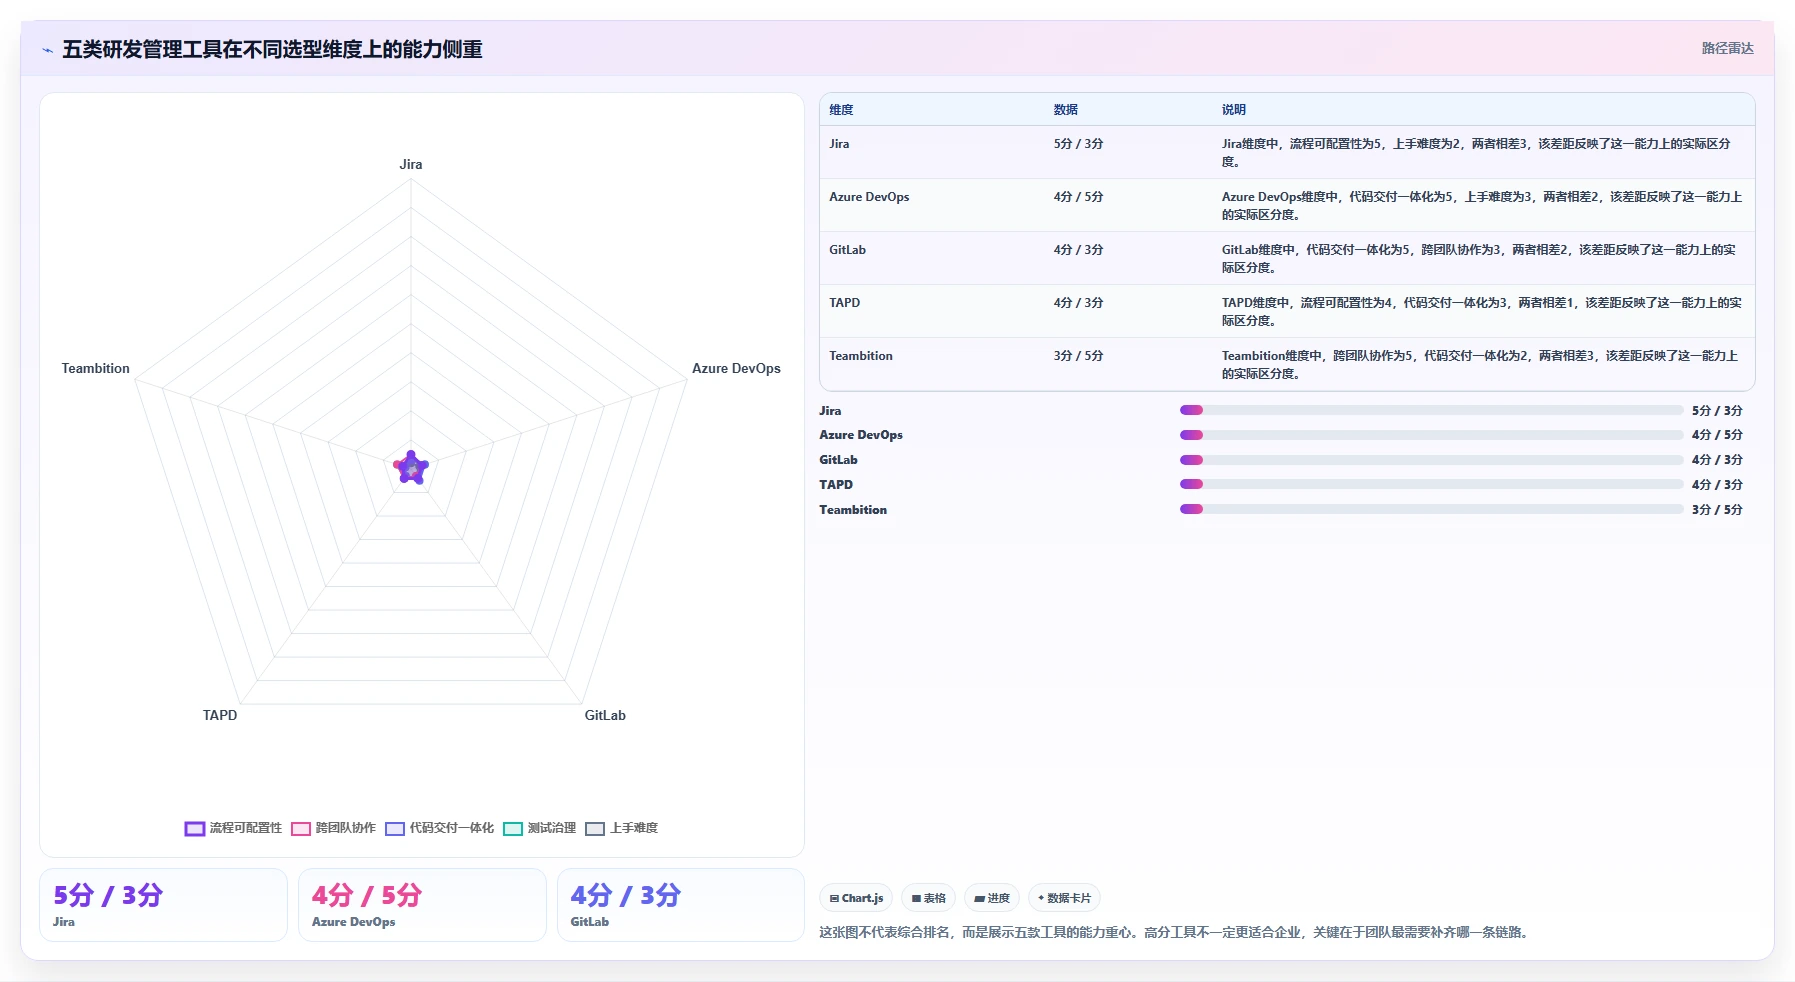
Task: Click the Teambition radar axis label
Action: pos(96,368)
